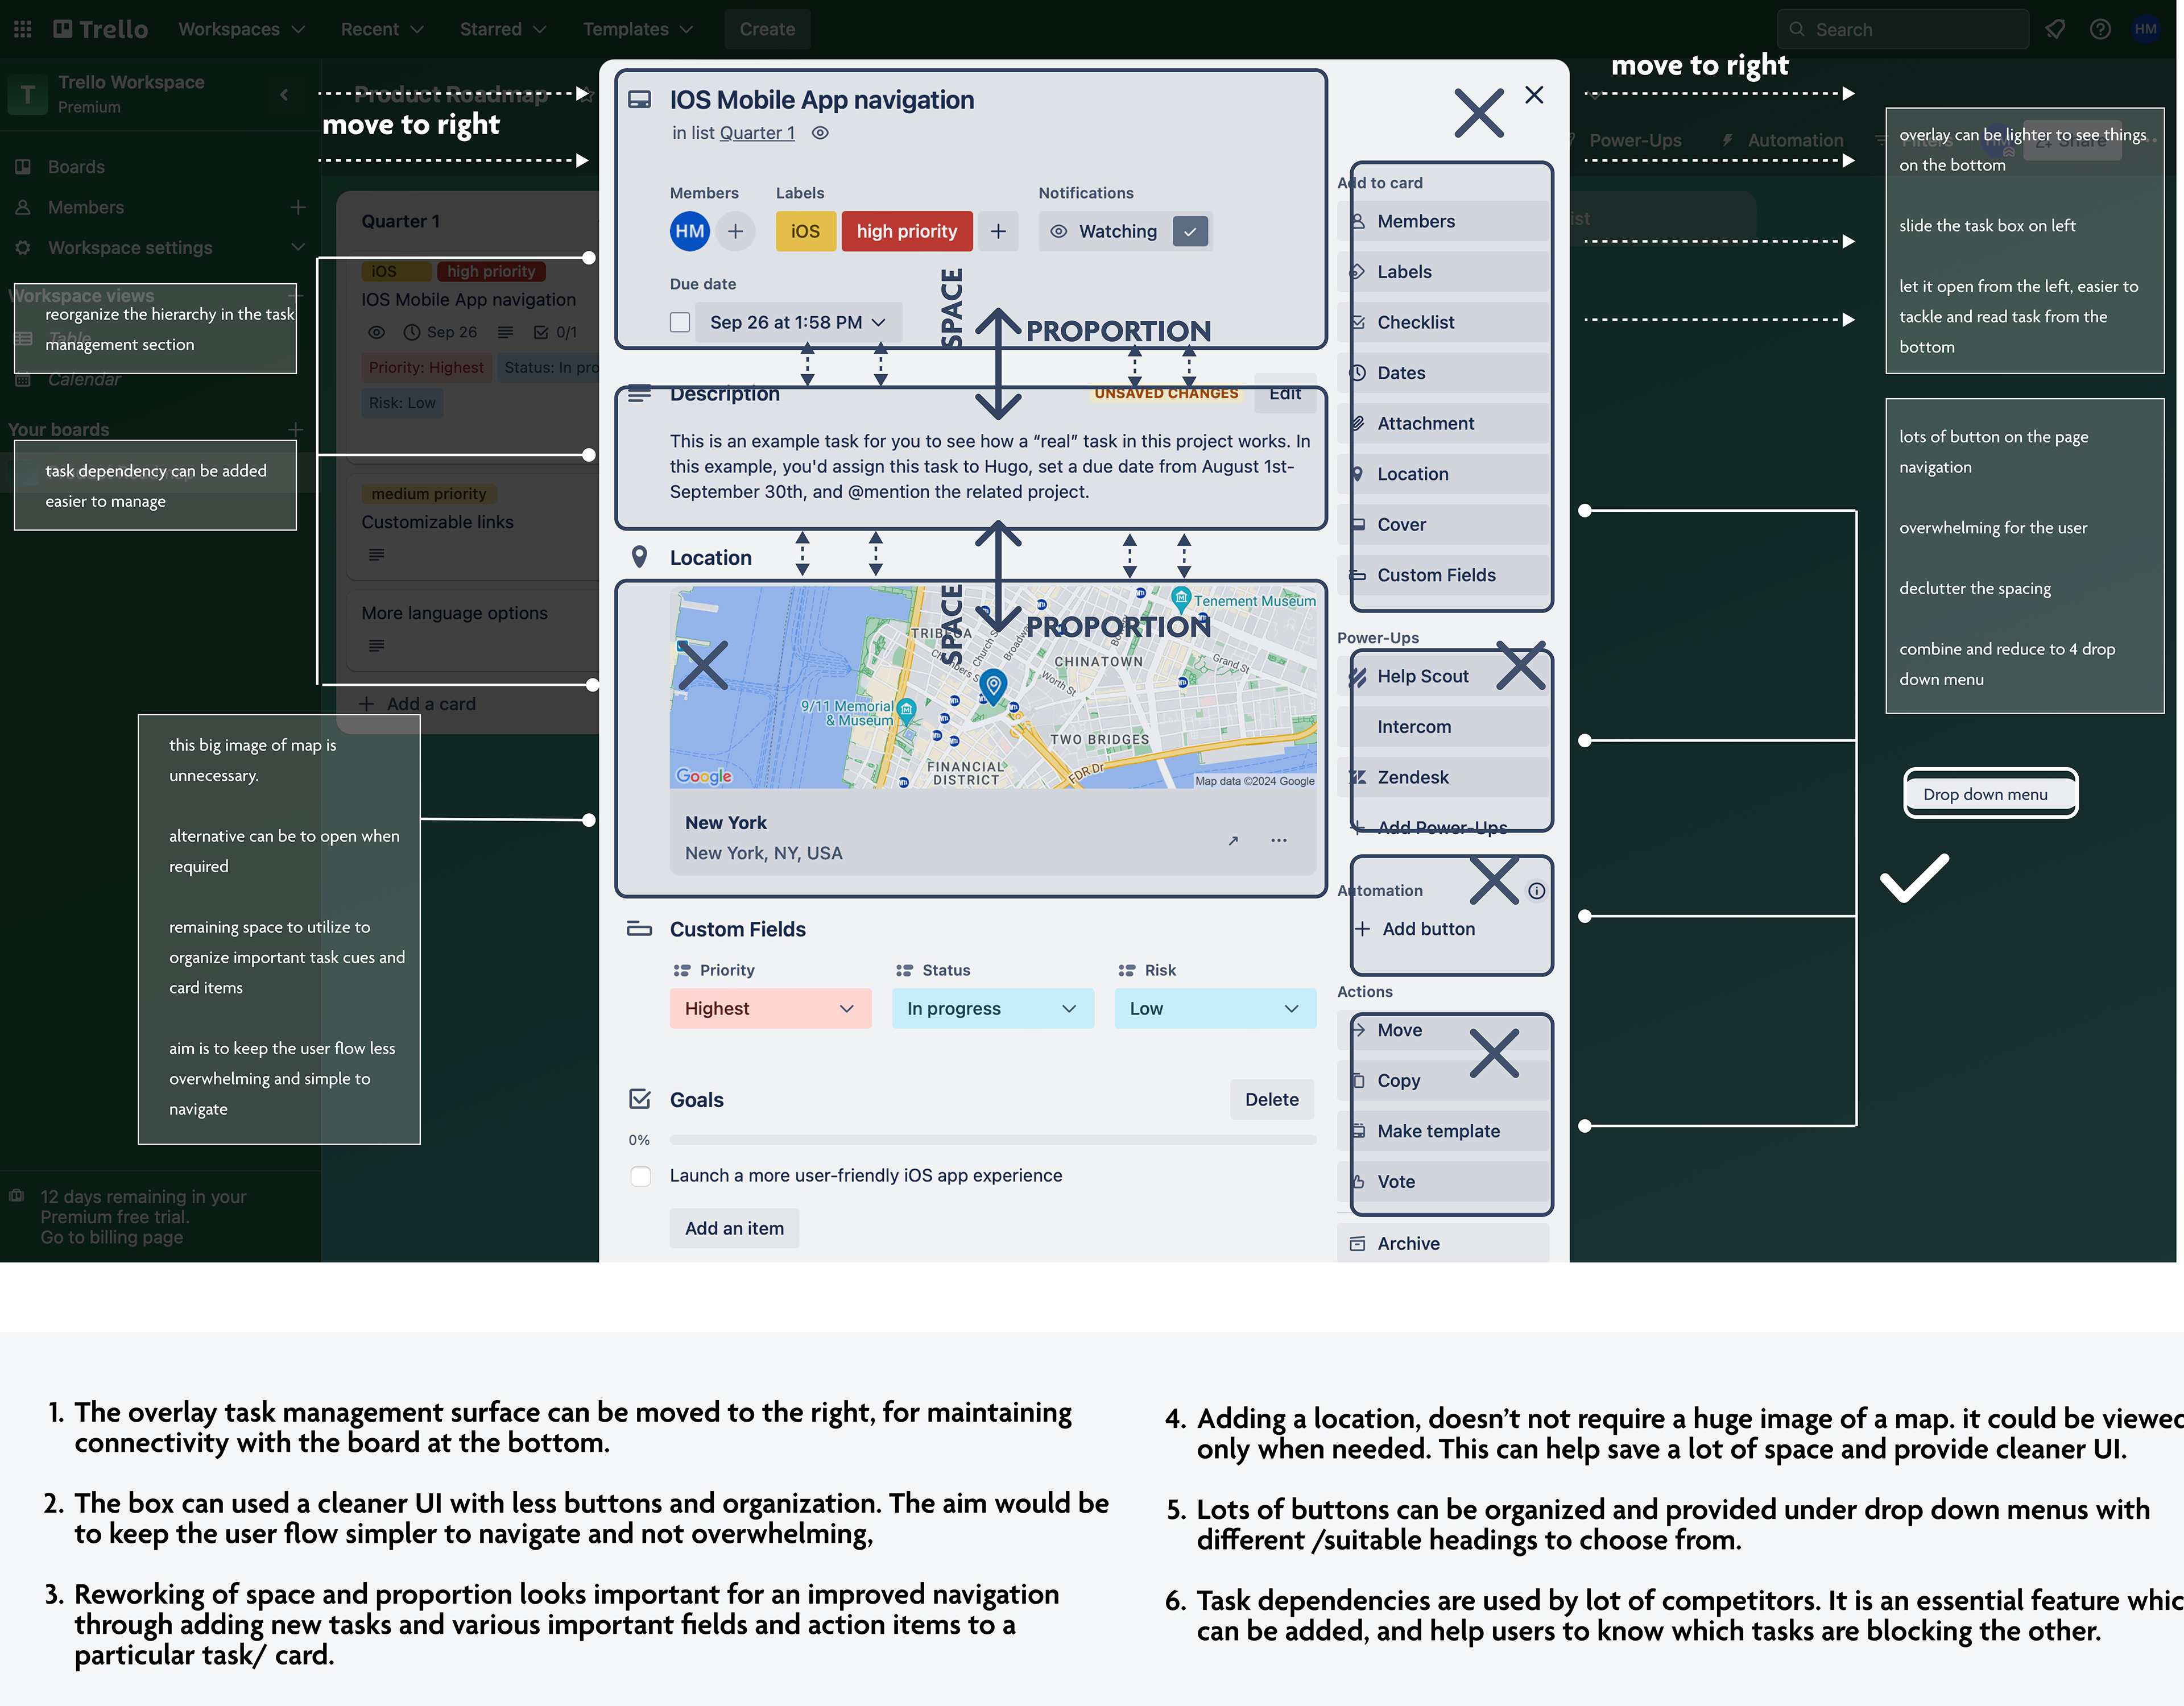This screenshot has width=2184, height=1706.
Task: Open the help question mark icon
Action: 2100,29
